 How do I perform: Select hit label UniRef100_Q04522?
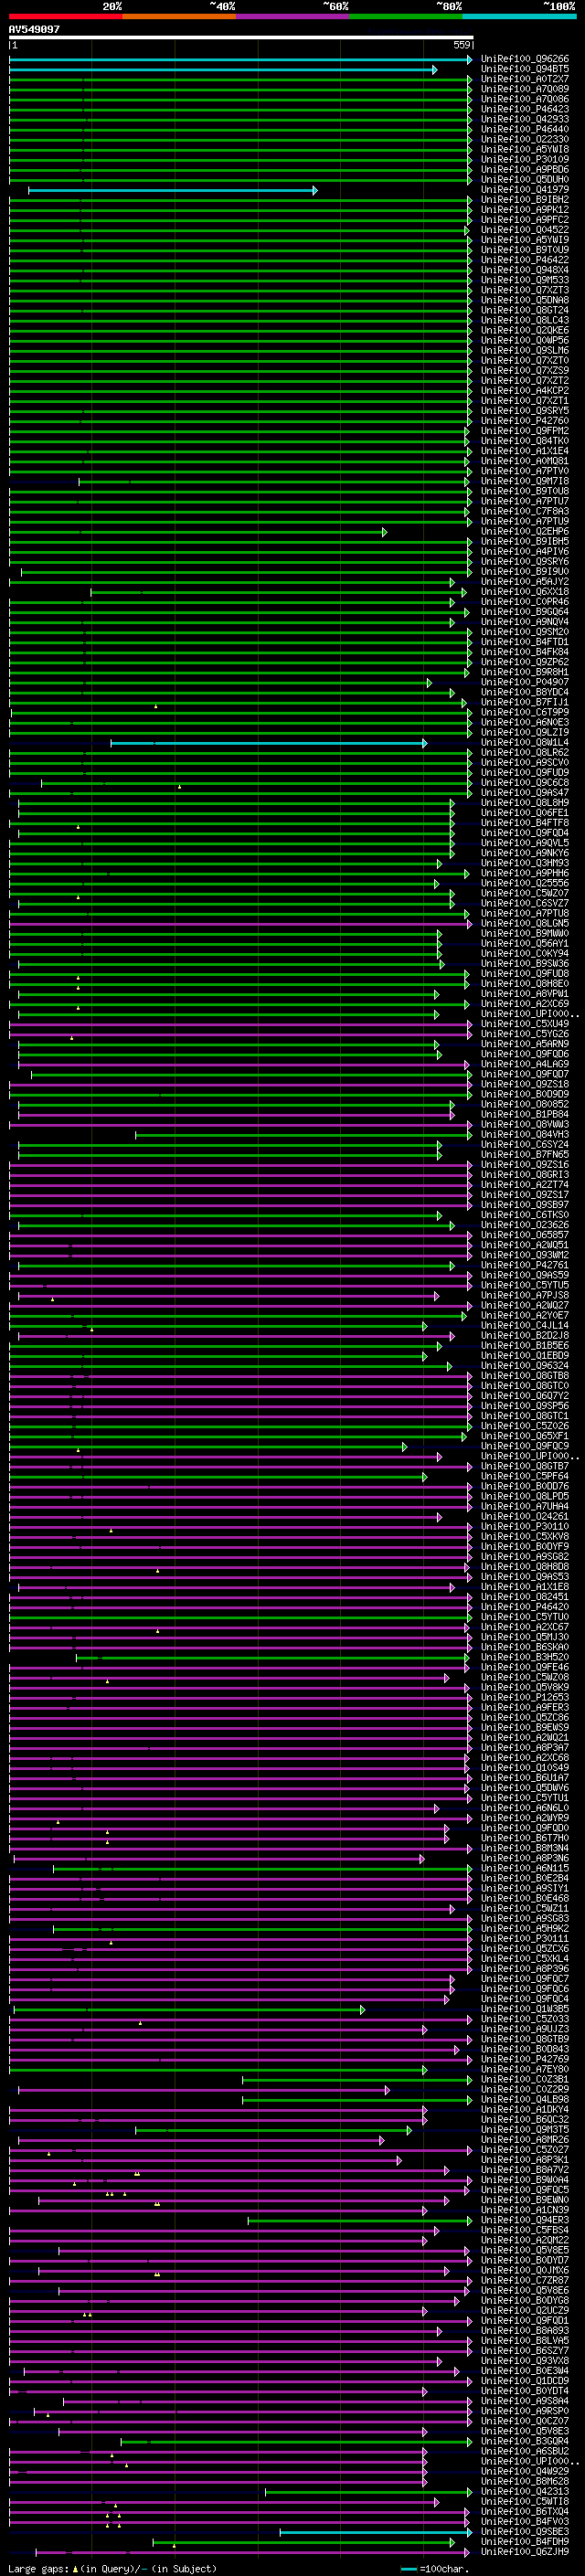click(x=524, y=229)
